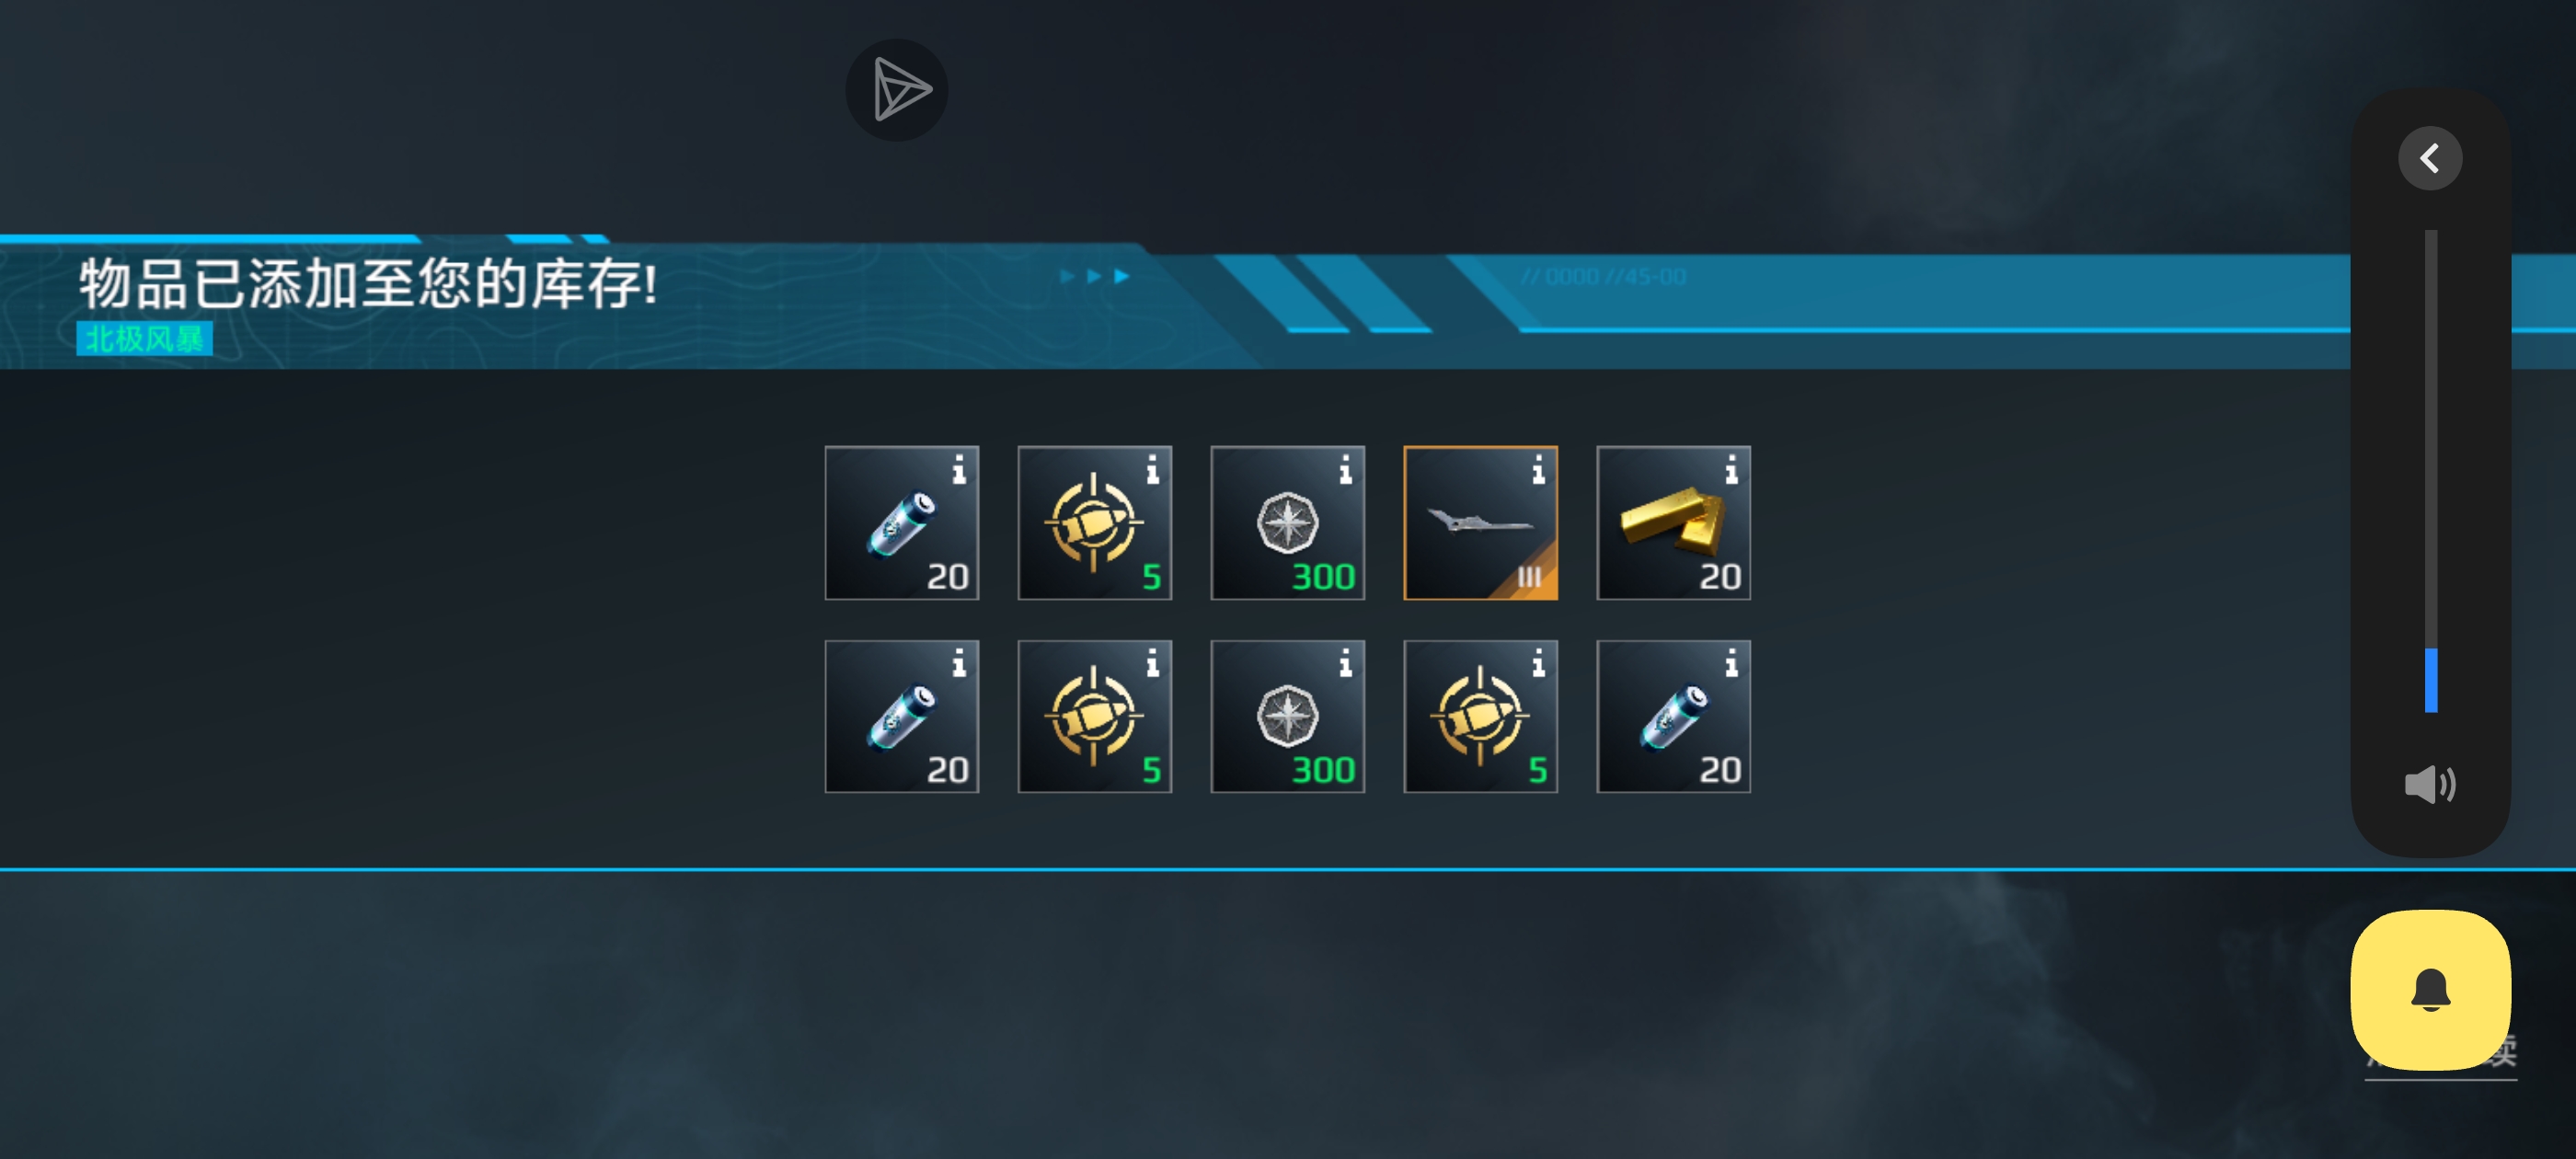Select the gold bars reward tile

tap(1673, 523)
